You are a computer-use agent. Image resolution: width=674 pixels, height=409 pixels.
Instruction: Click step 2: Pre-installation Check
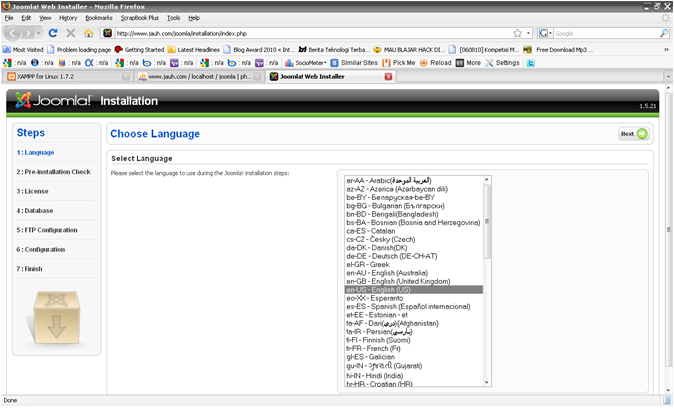click(x=53, y=172)
